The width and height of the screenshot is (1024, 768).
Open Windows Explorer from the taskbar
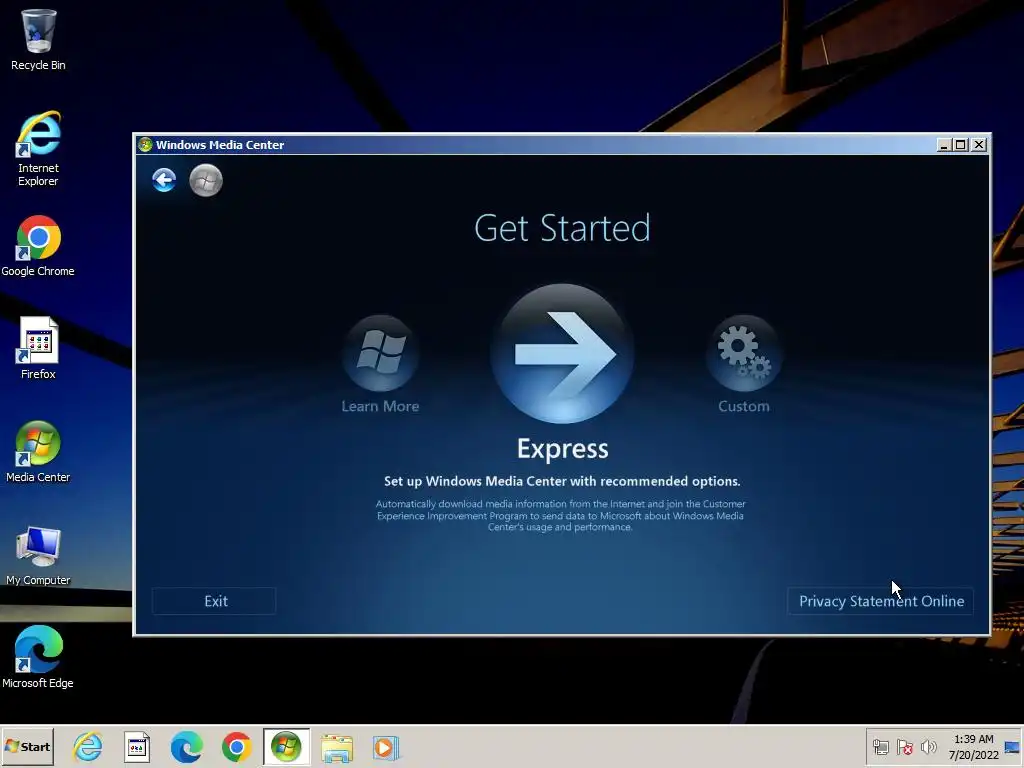pyautogui.click(x=337, y=748)
